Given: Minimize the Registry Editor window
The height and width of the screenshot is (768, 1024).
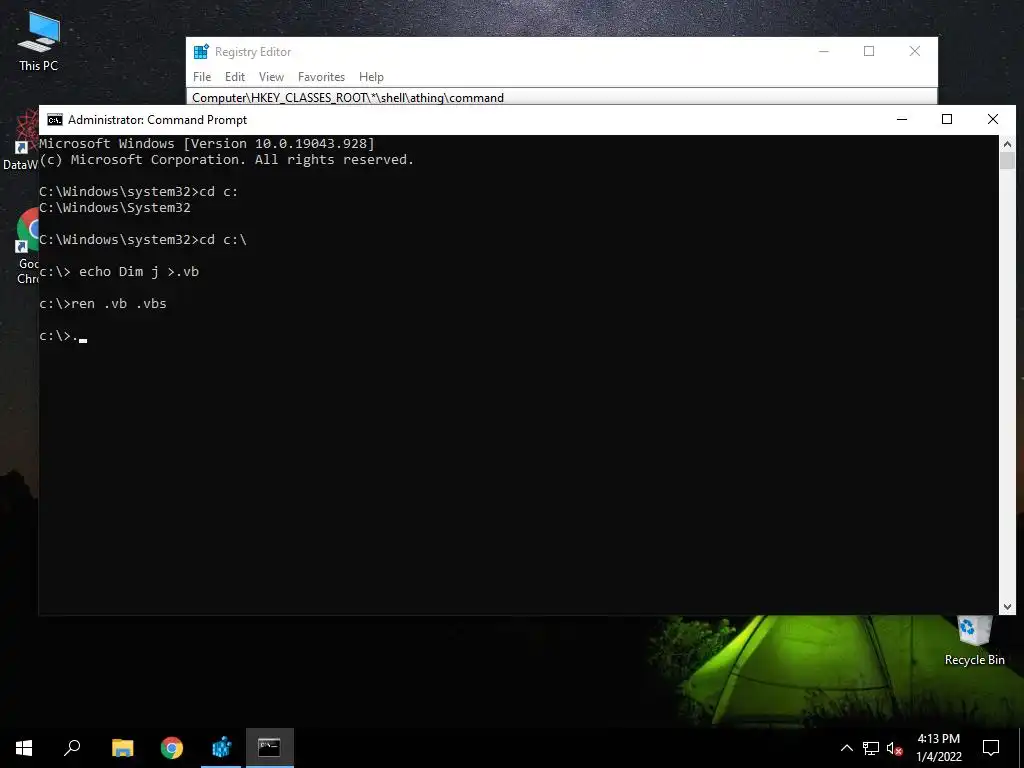Looking at the screenshot, I should coord(824,52).
